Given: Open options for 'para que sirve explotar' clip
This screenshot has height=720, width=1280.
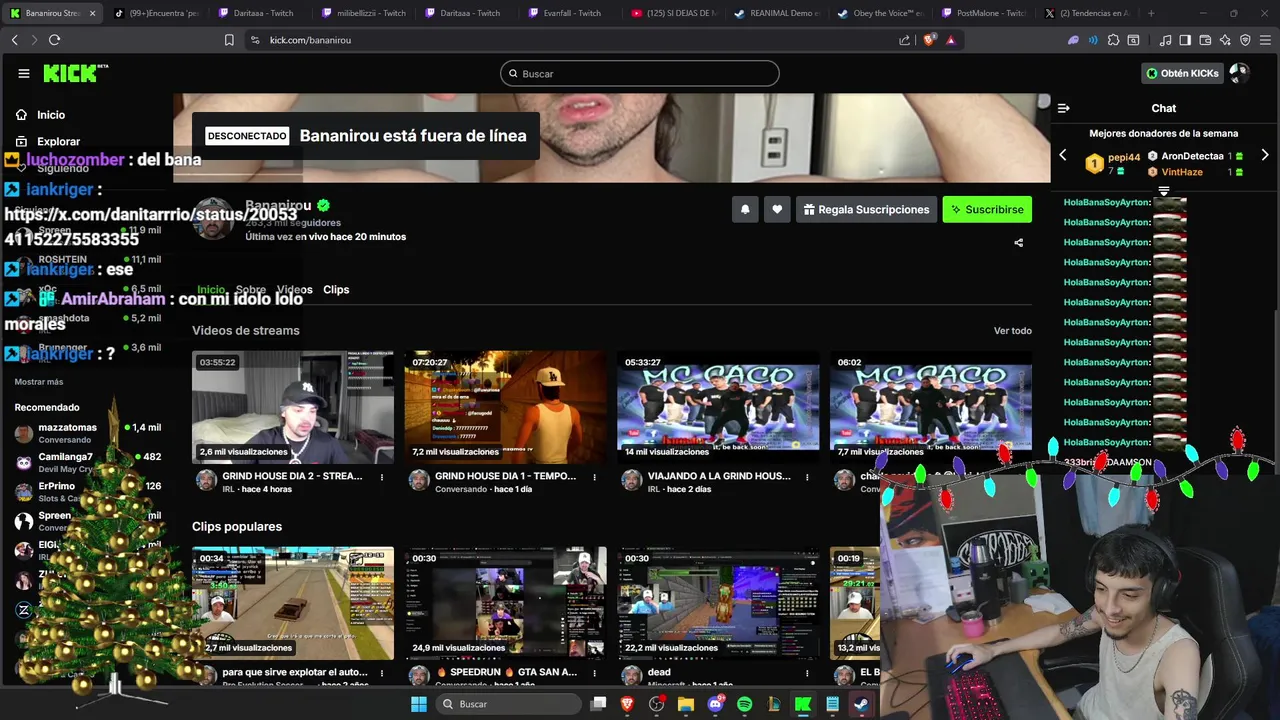Looking at the screenshot, I should [x=382, y=673].
